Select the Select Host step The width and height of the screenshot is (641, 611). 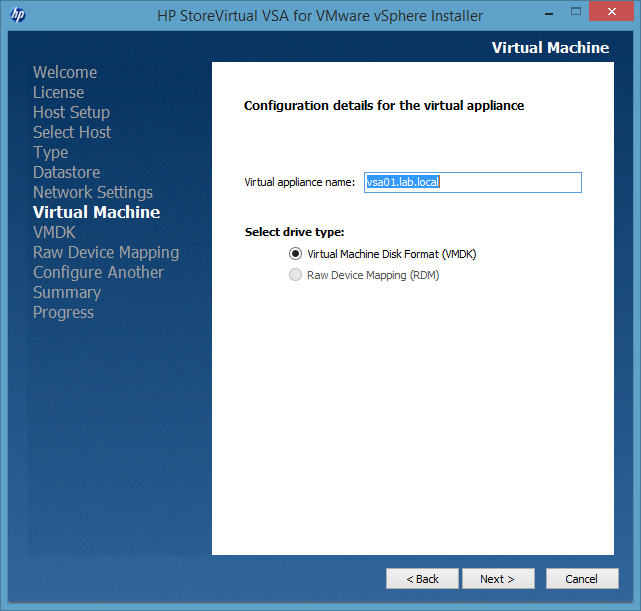click(x=72, y=132)
